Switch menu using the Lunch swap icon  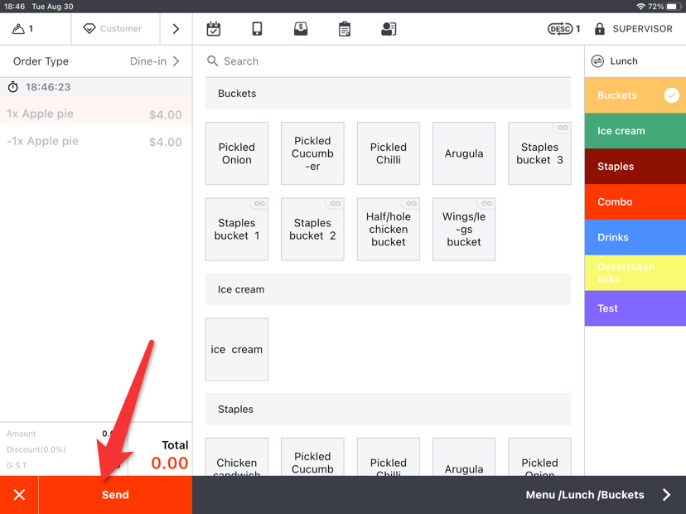598,61
